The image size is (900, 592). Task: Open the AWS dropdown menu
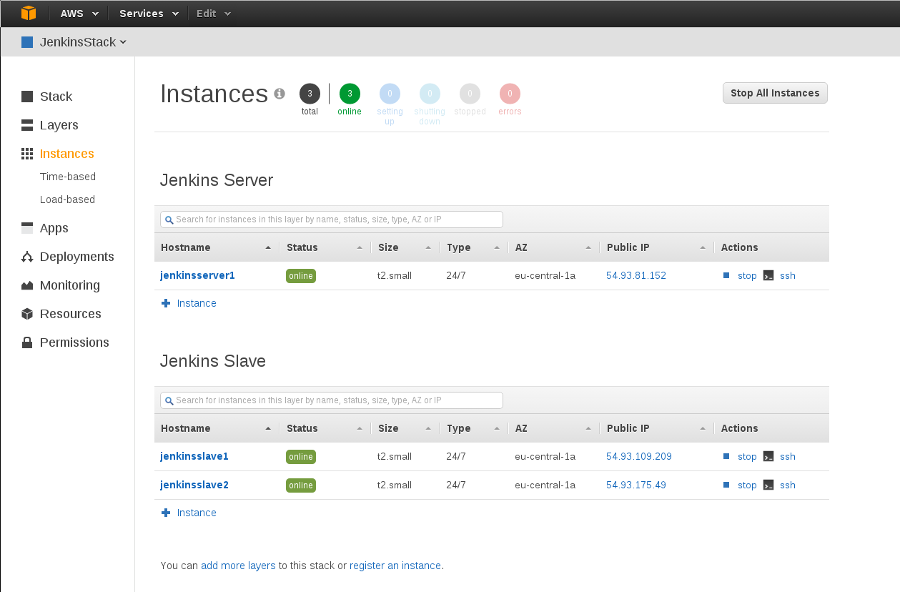click(79, 13)
